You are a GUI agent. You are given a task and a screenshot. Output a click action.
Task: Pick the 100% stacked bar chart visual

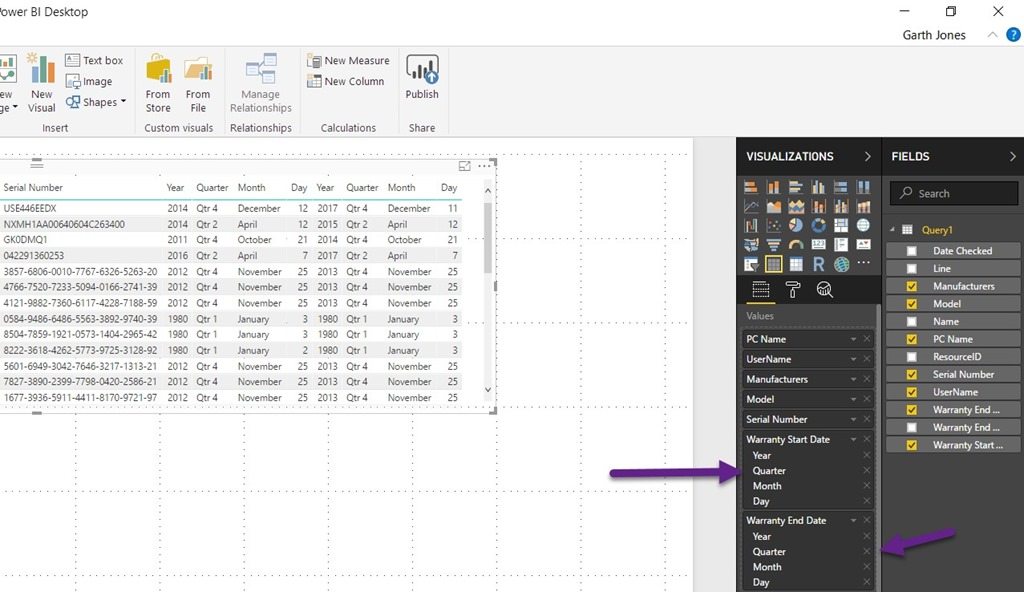pyautogui.click(x=840, y=188)
